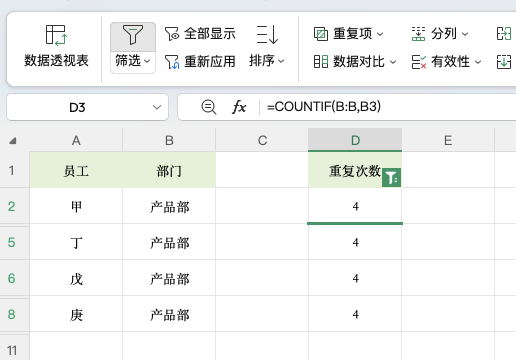Image resolution: width=516 pixels, height=360 pixels.
Task: Click the top icon at the ribbon's right edge
Action: click(504, 34)
